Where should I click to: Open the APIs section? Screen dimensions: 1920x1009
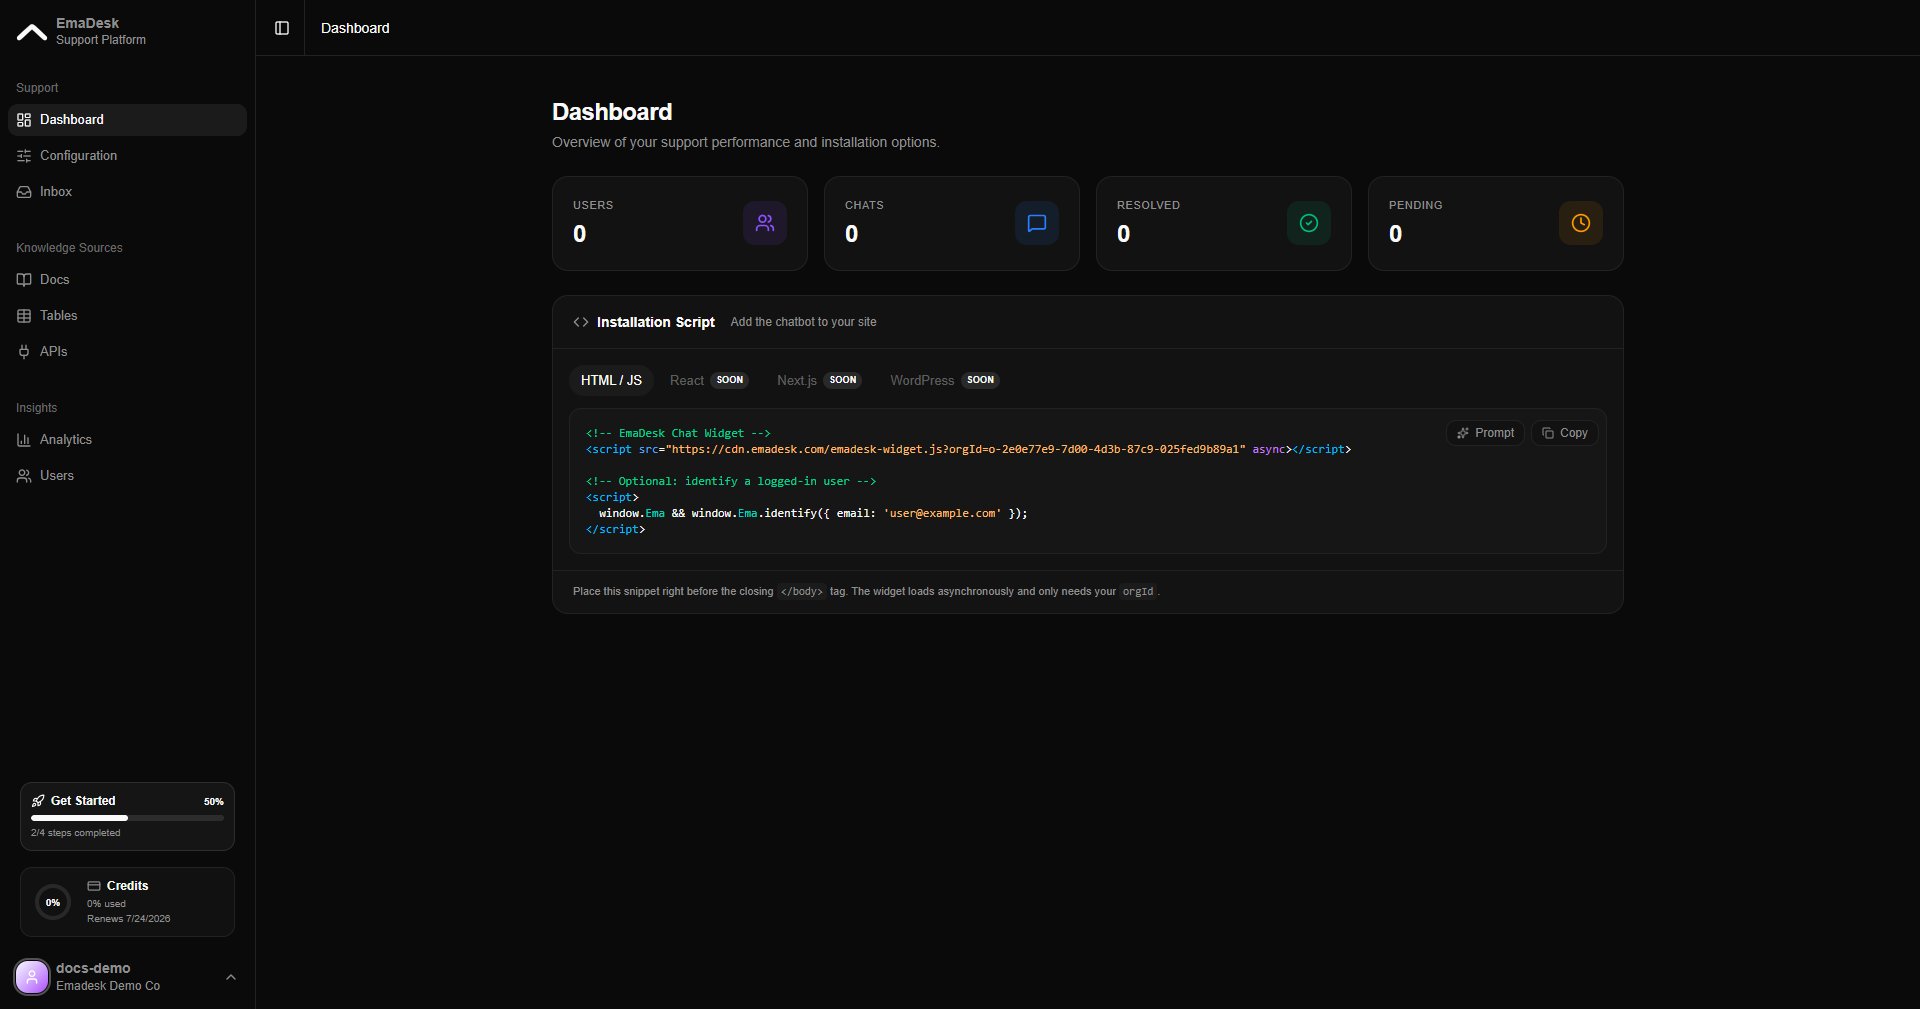127,352
